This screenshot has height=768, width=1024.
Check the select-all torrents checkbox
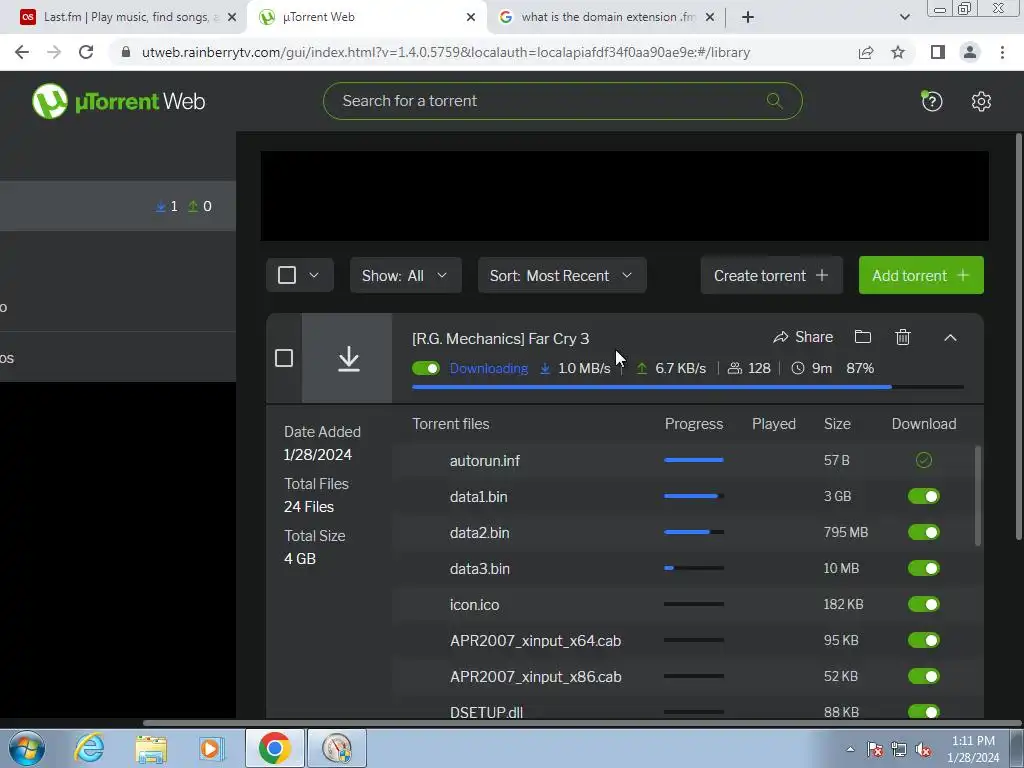click(x=287, y=275)
